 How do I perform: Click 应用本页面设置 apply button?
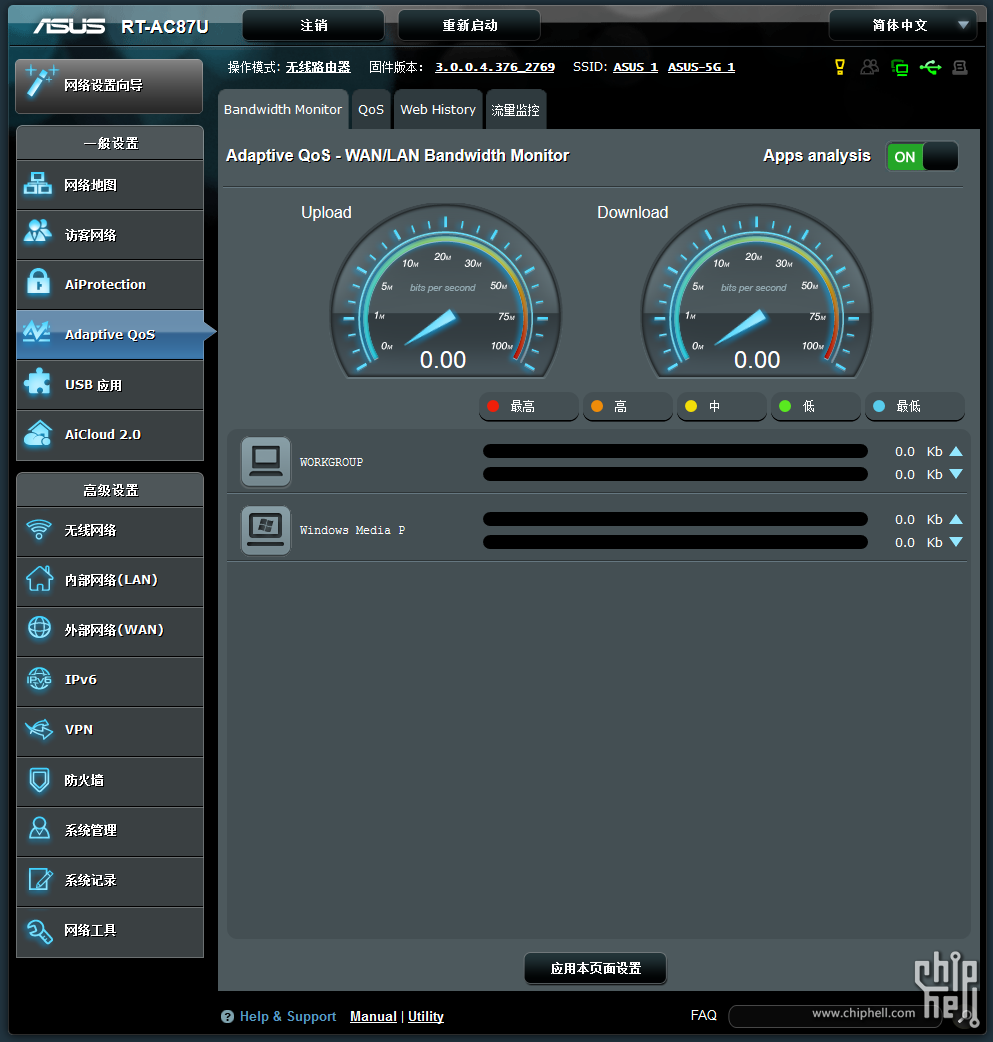click(596, 968)
